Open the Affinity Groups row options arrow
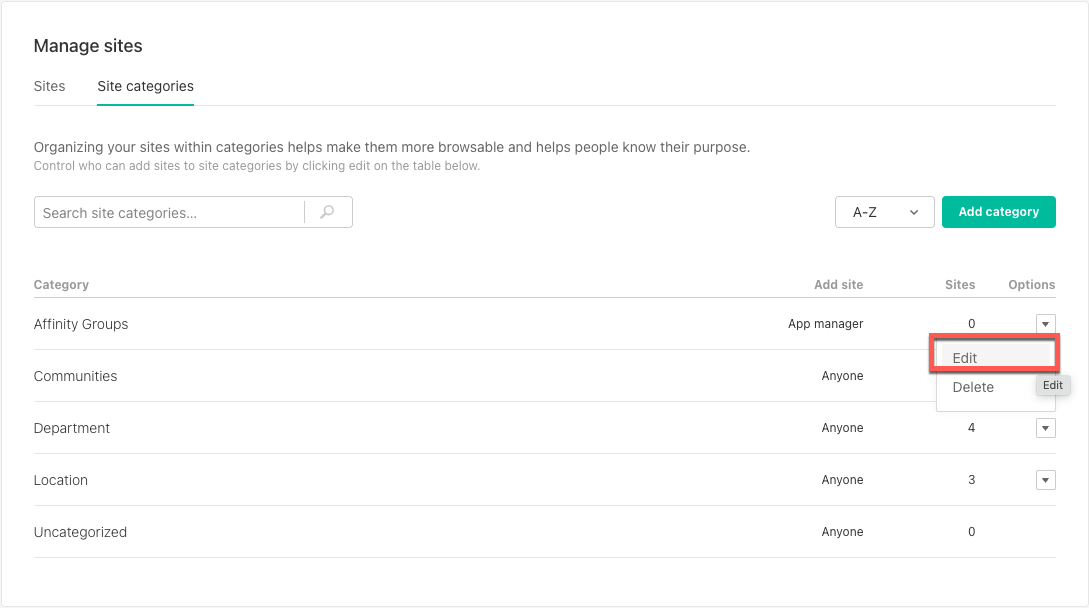This screenshot has height=608, width=1089. [x=1045, y=323]
